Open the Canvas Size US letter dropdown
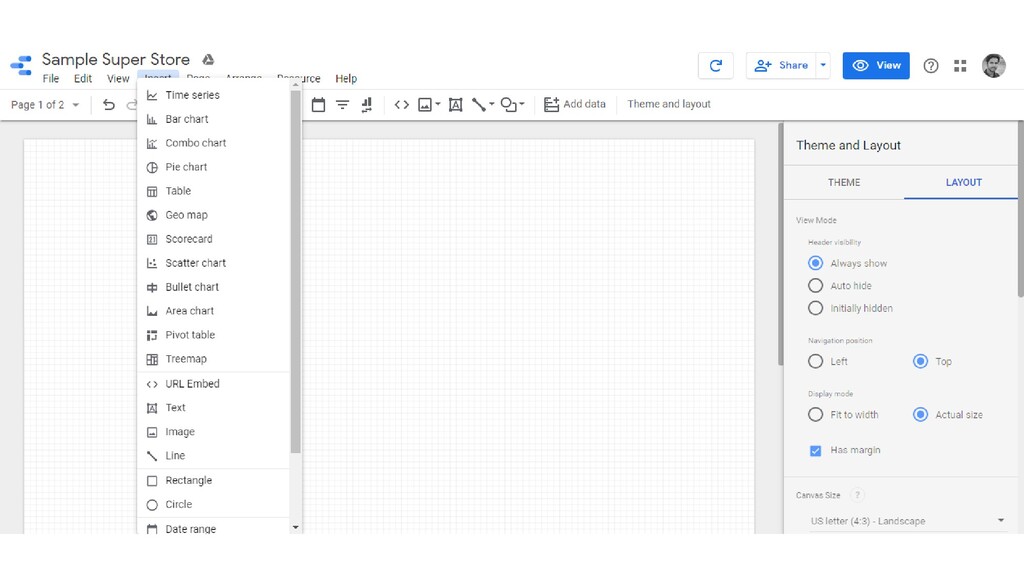1024x576 pixels. (907, 521)
